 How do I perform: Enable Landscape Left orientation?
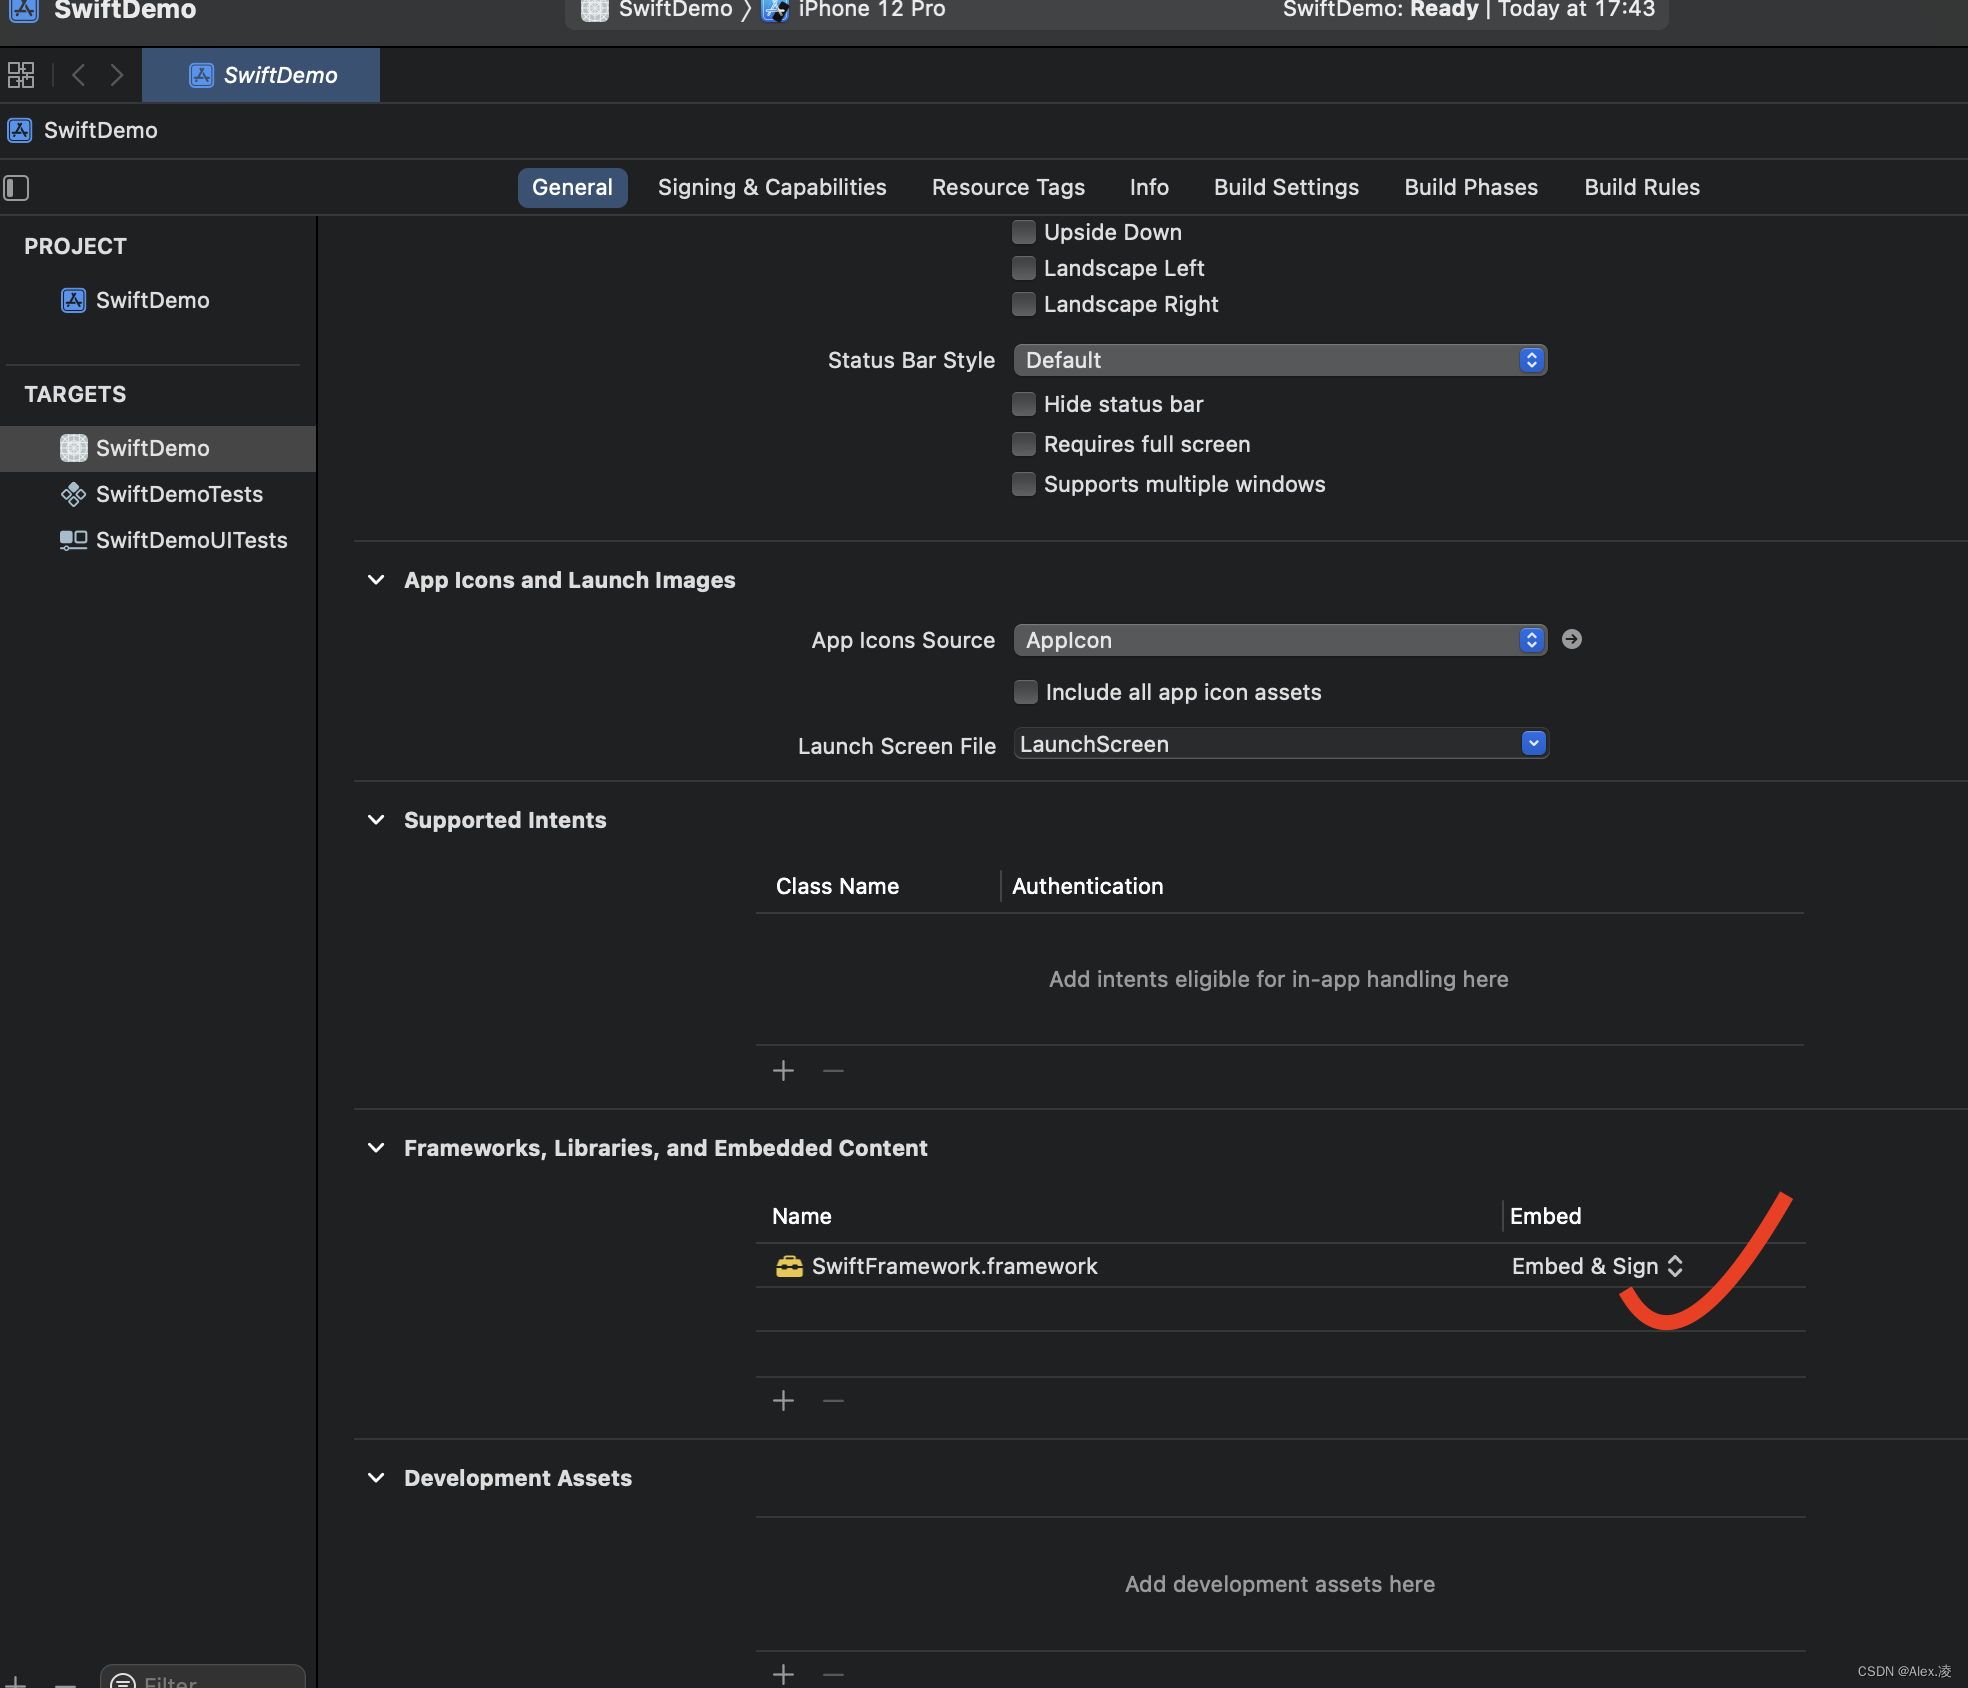point(1024,268)
